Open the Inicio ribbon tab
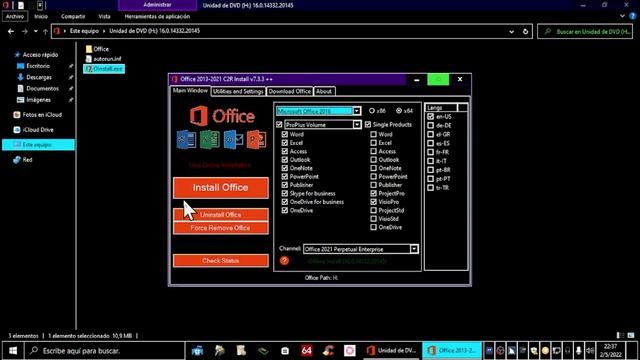Image resolution: width=640 pixels, height=360 pixels. [x=41, y=16]
